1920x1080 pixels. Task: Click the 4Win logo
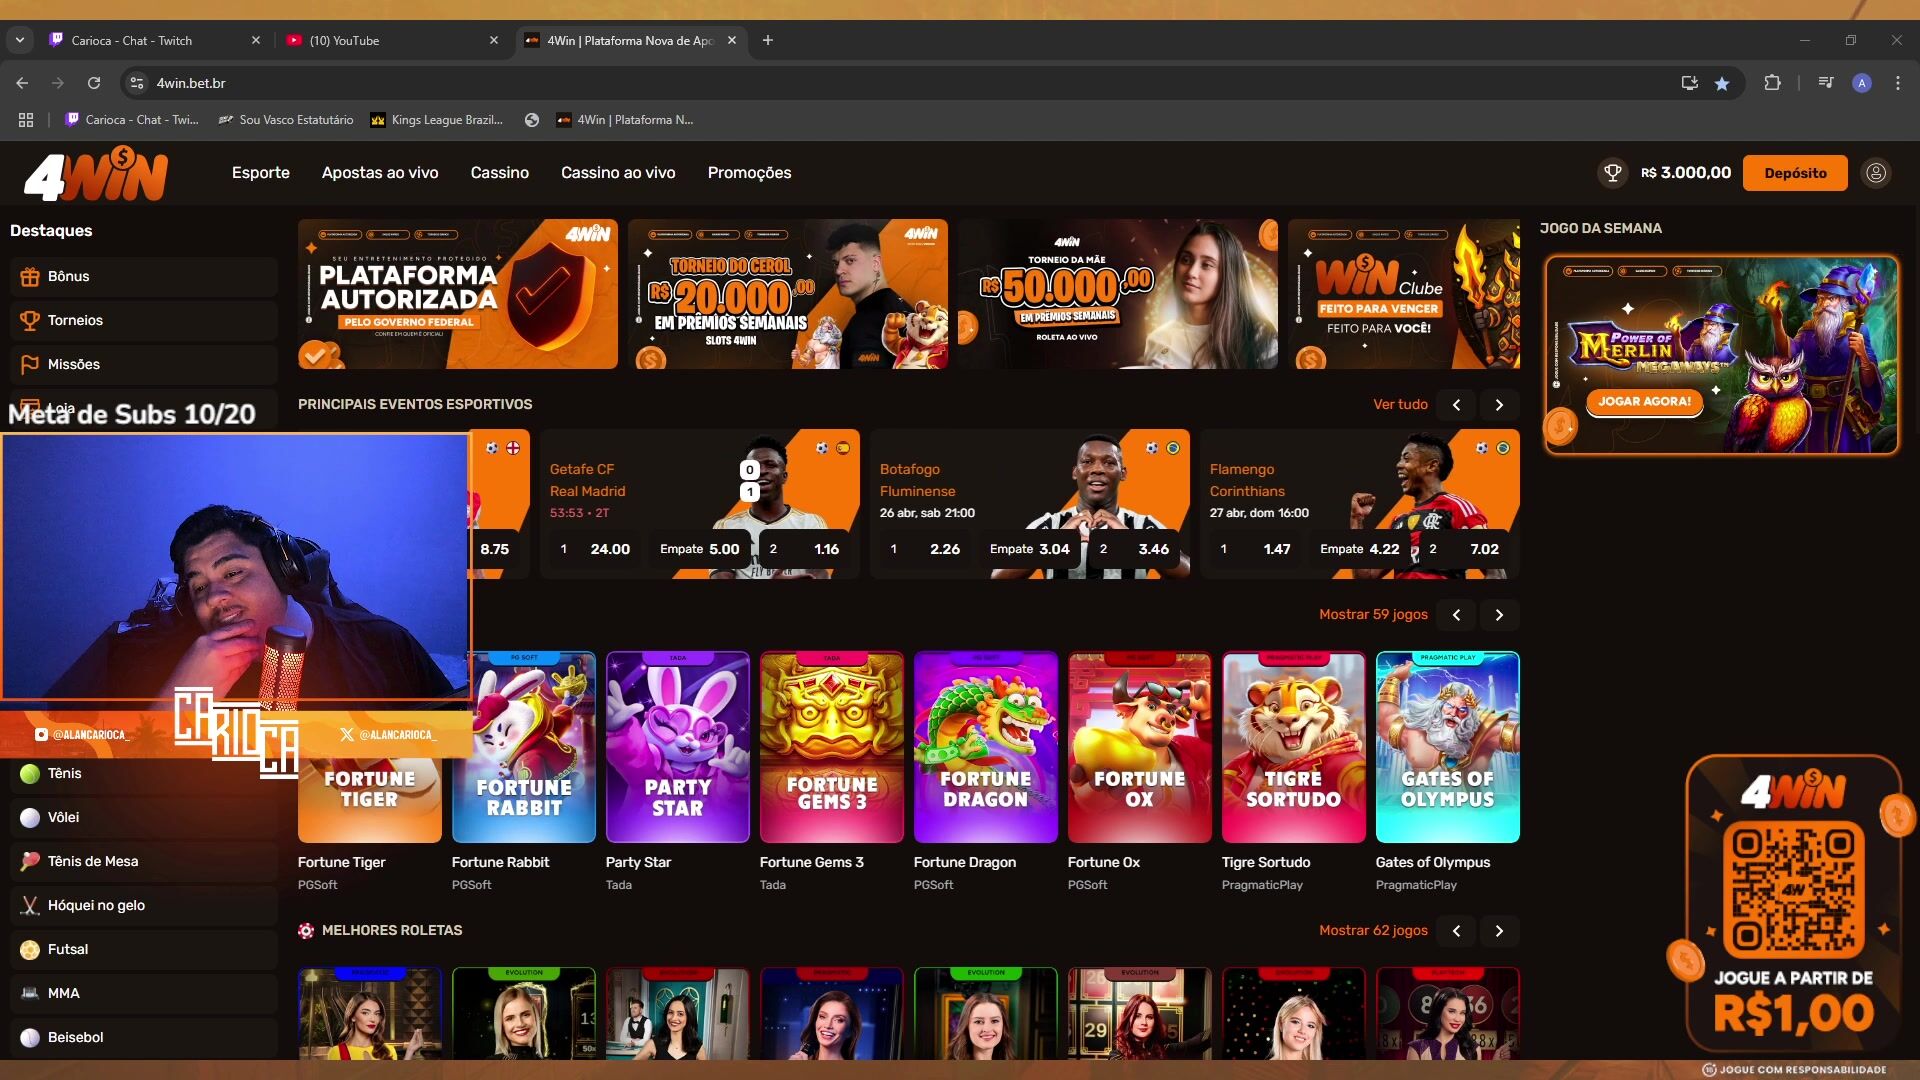[x=96, y=174]
